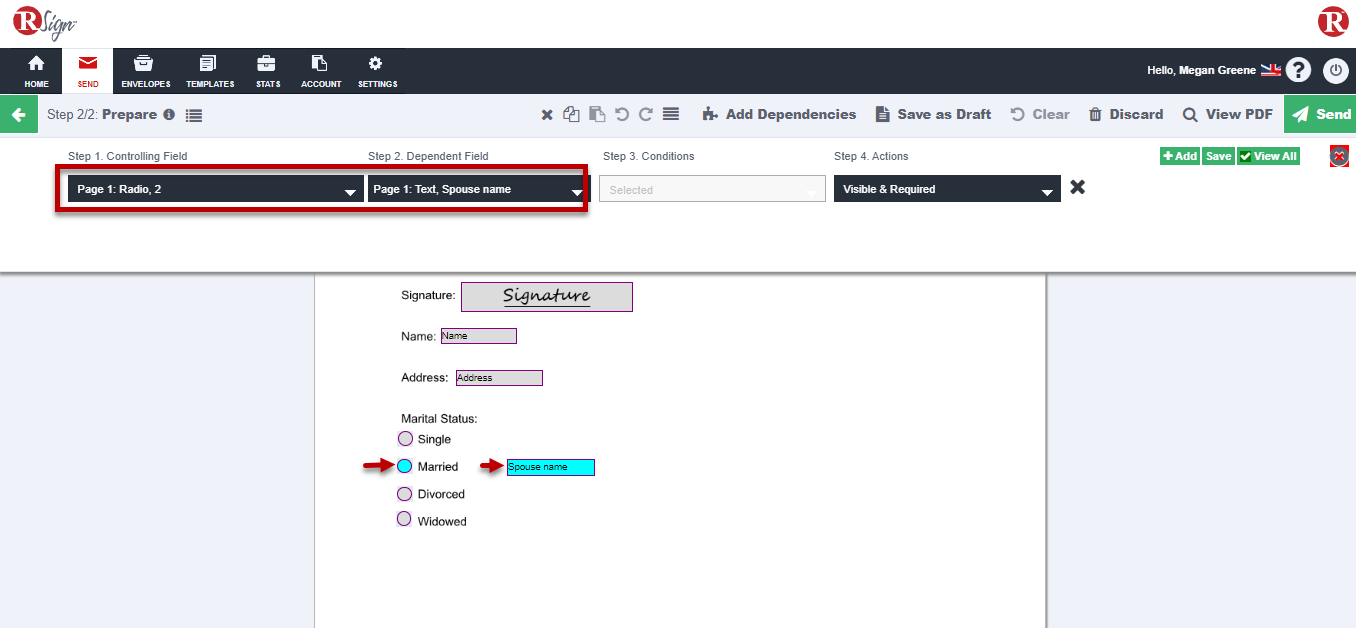Go to the Templates tab
This screenshot has height=628, width=1356.
[209, 72]
